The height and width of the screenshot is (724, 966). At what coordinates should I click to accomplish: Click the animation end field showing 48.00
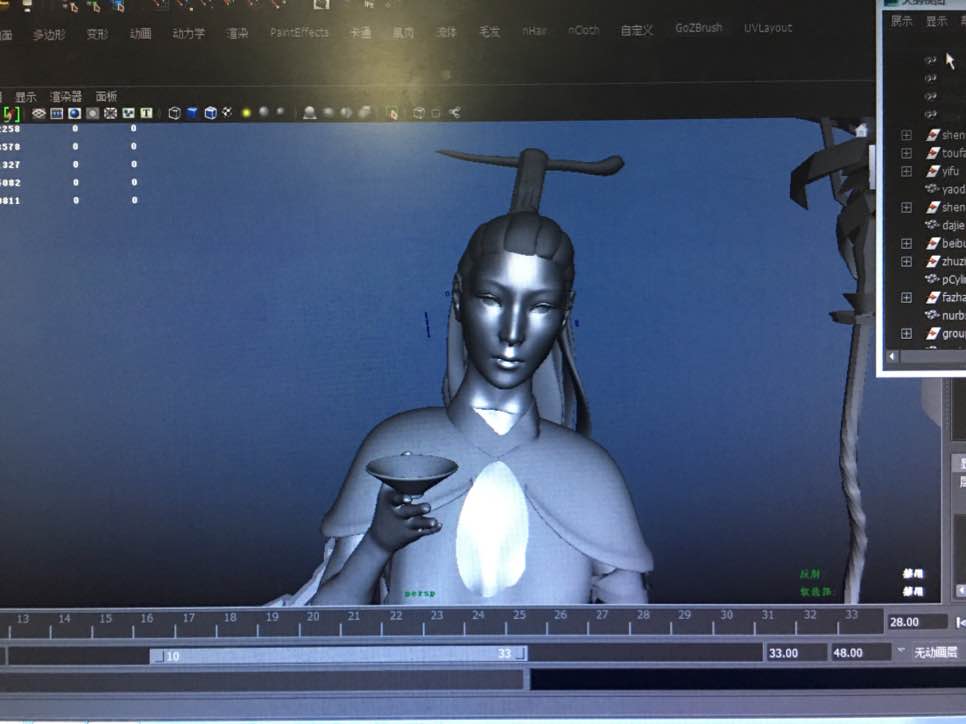(861, 653)
